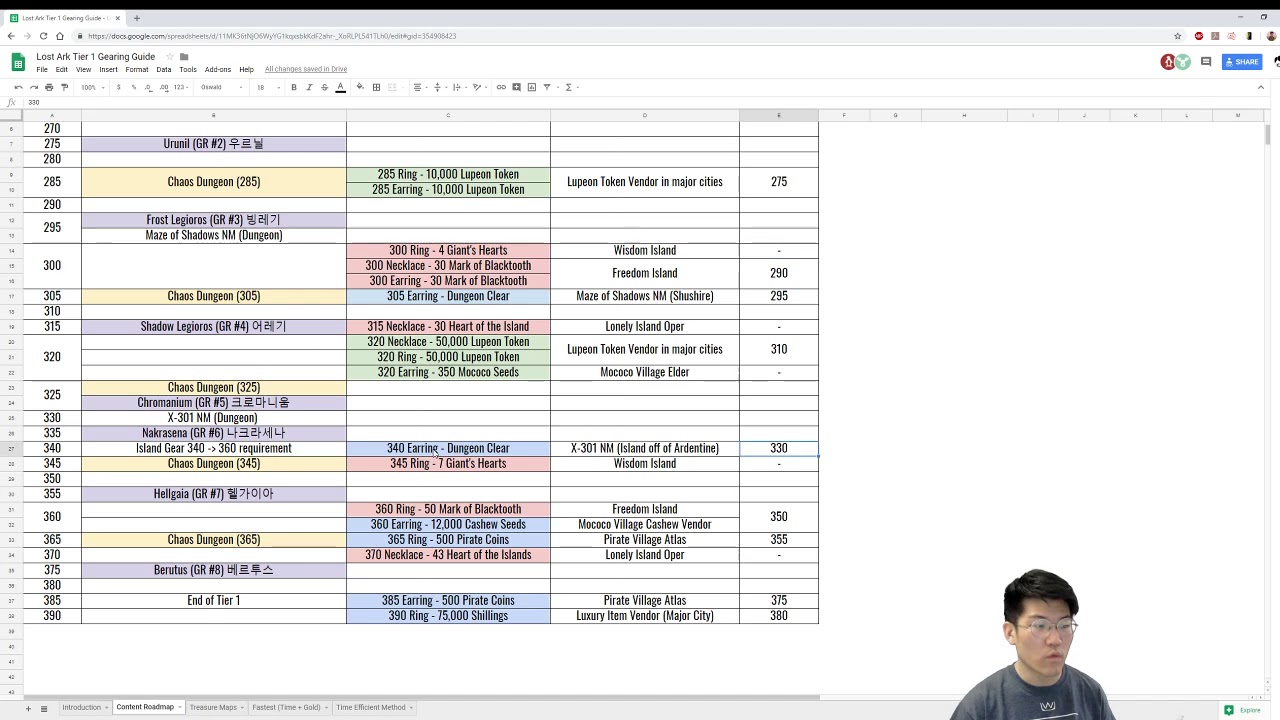This screenshot has width=1280, height=720.
Task: Open text wrapping options
Action: click(x=458, y=87)
